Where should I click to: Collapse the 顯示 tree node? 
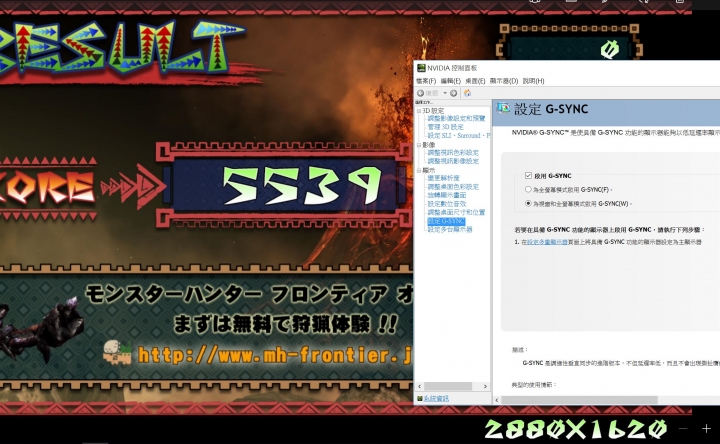point(419,170)
